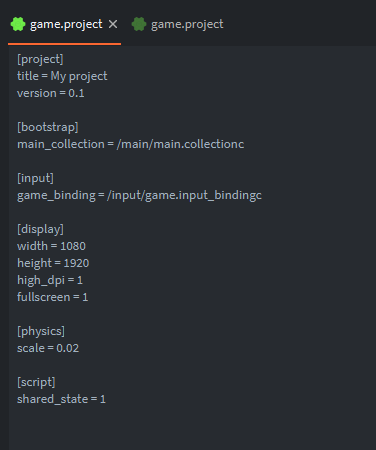Screen dimensions: 376x450
Task: Place cursor on the [input] section header
Action: point(35,178)
